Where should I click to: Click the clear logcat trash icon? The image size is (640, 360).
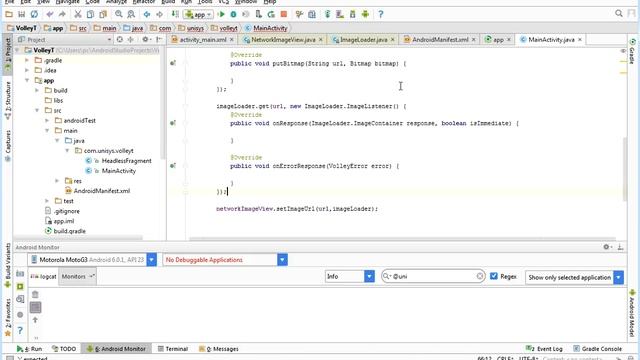tap(35, 294)
